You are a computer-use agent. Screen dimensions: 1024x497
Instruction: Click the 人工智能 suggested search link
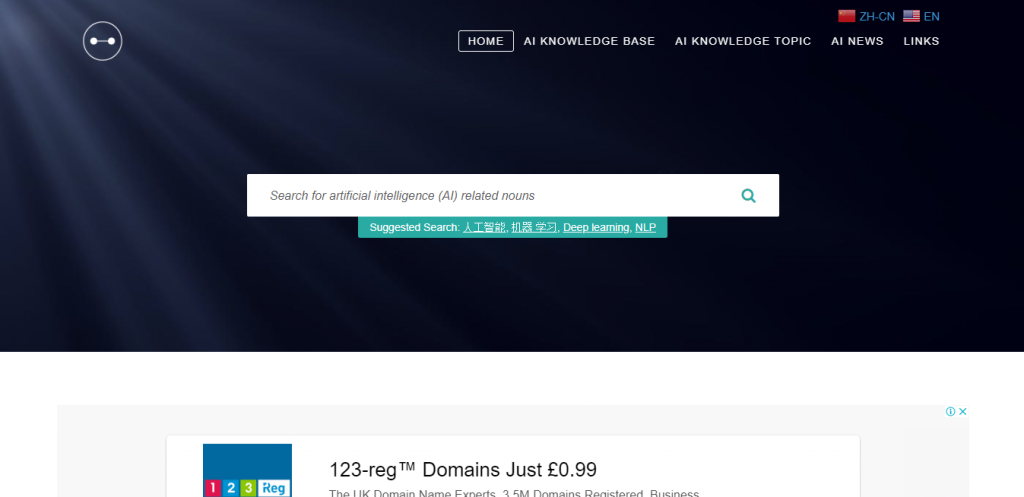click(484, 228)
